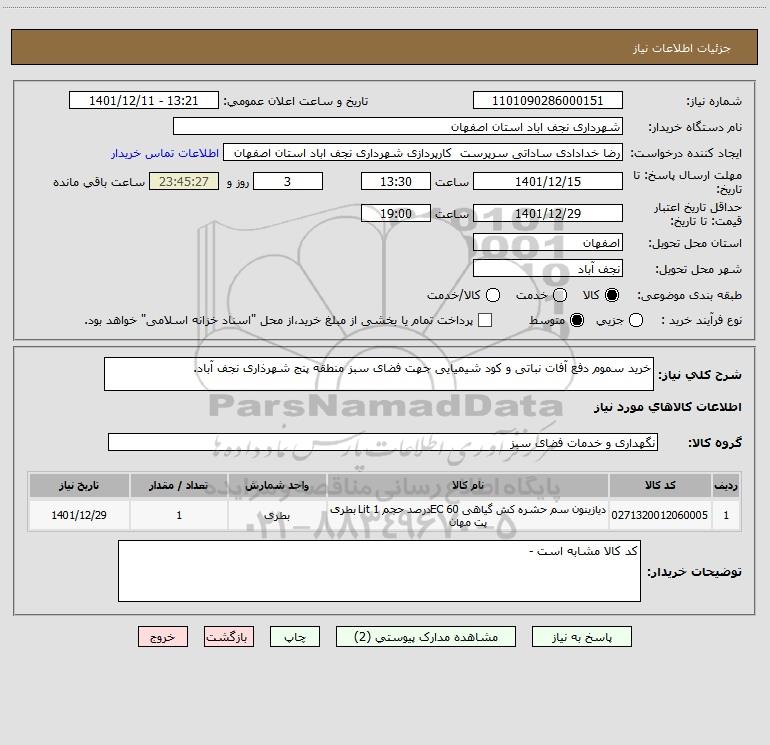Click buyer organization name field
Screen dimensions: 770x745
(398, 127)
